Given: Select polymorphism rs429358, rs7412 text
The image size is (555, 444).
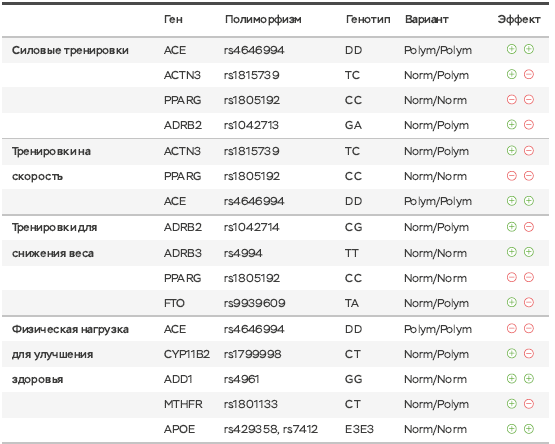Looking at the screenshot, I should click(x=271, y=429).
